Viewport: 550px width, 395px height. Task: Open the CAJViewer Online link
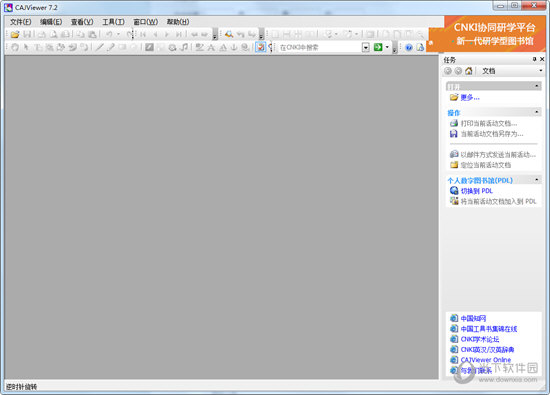tap(486, 360)
